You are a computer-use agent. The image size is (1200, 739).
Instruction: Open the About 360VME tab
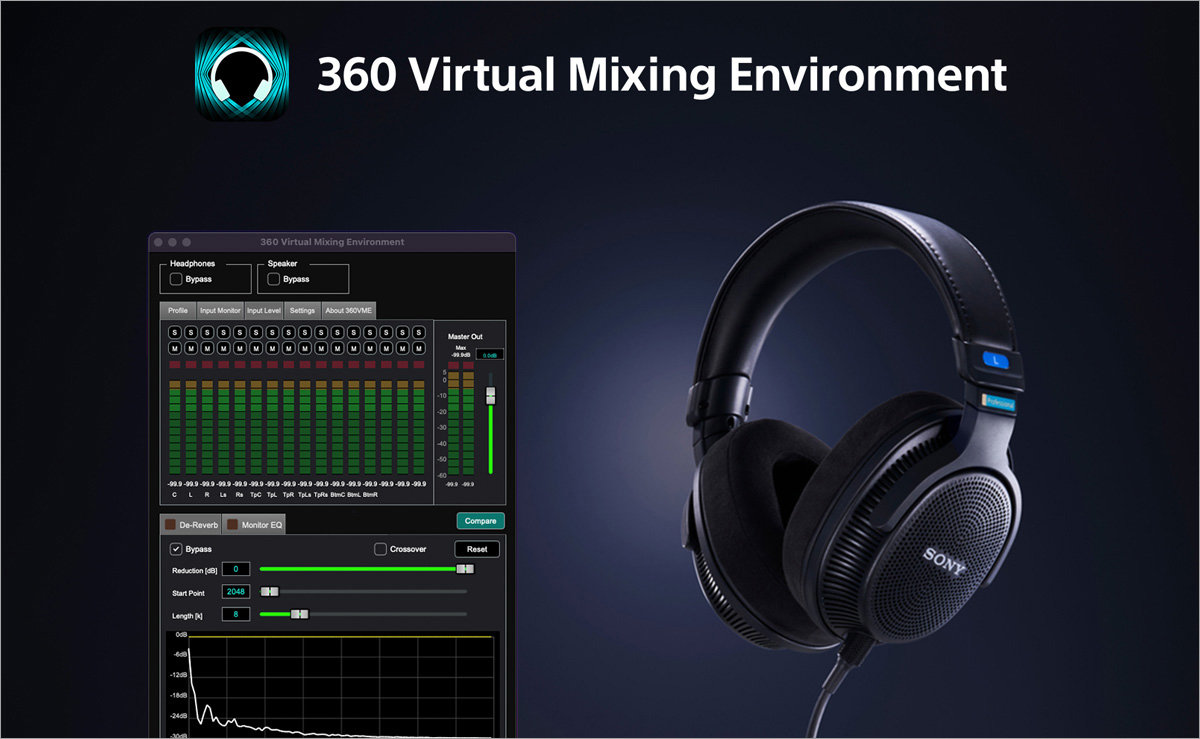(348, 311)
